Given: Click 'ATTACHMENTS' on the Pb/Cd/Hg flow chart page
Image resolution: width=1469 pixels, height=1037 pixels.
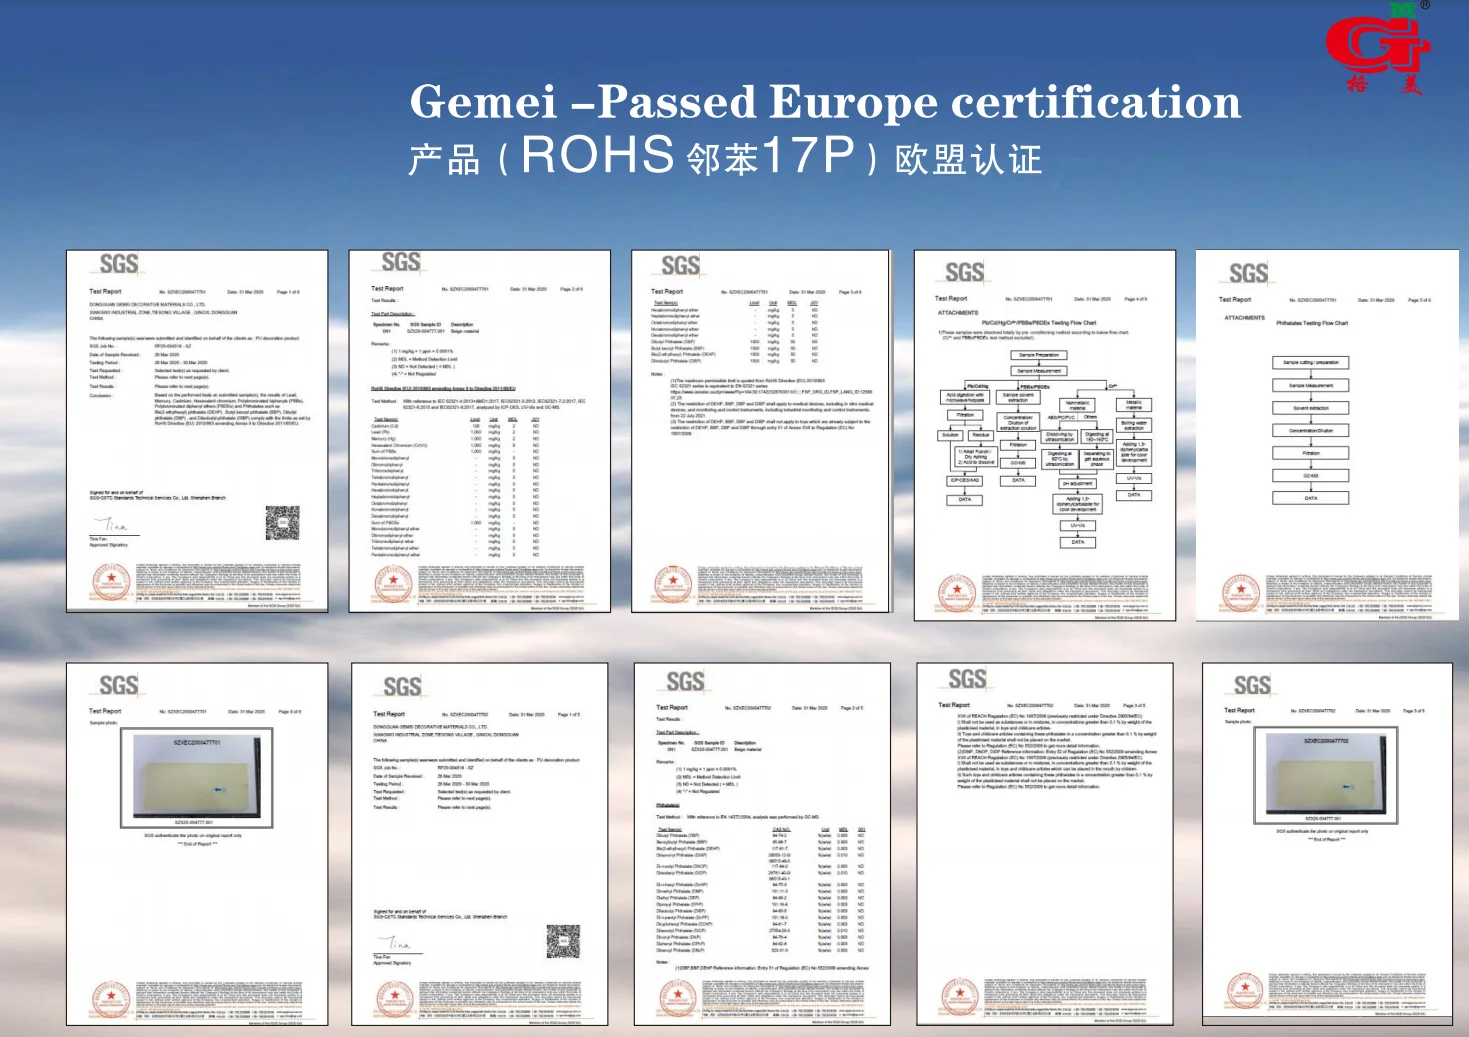Looking at the screenshot, I should (958, 313).
